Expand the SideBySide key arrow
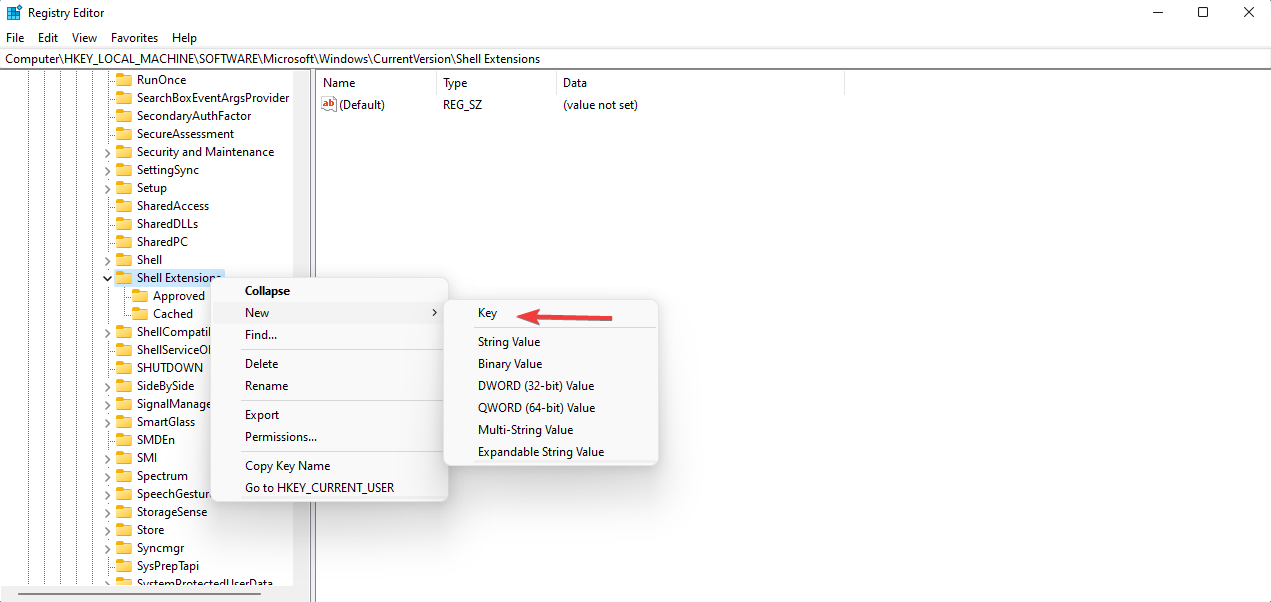1271x602 pixels. coord(107,386)
